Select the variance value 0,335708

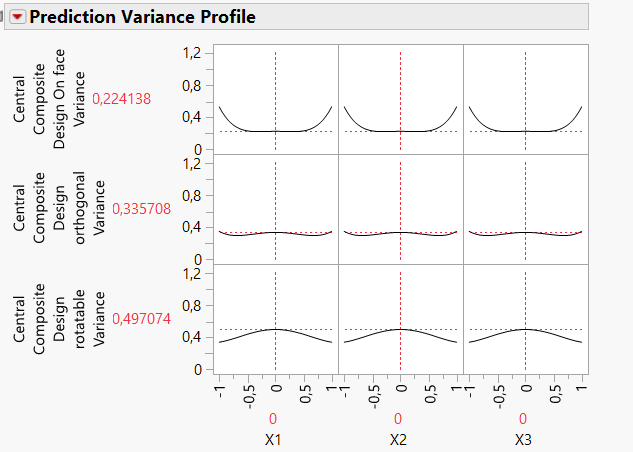[141, 209]
